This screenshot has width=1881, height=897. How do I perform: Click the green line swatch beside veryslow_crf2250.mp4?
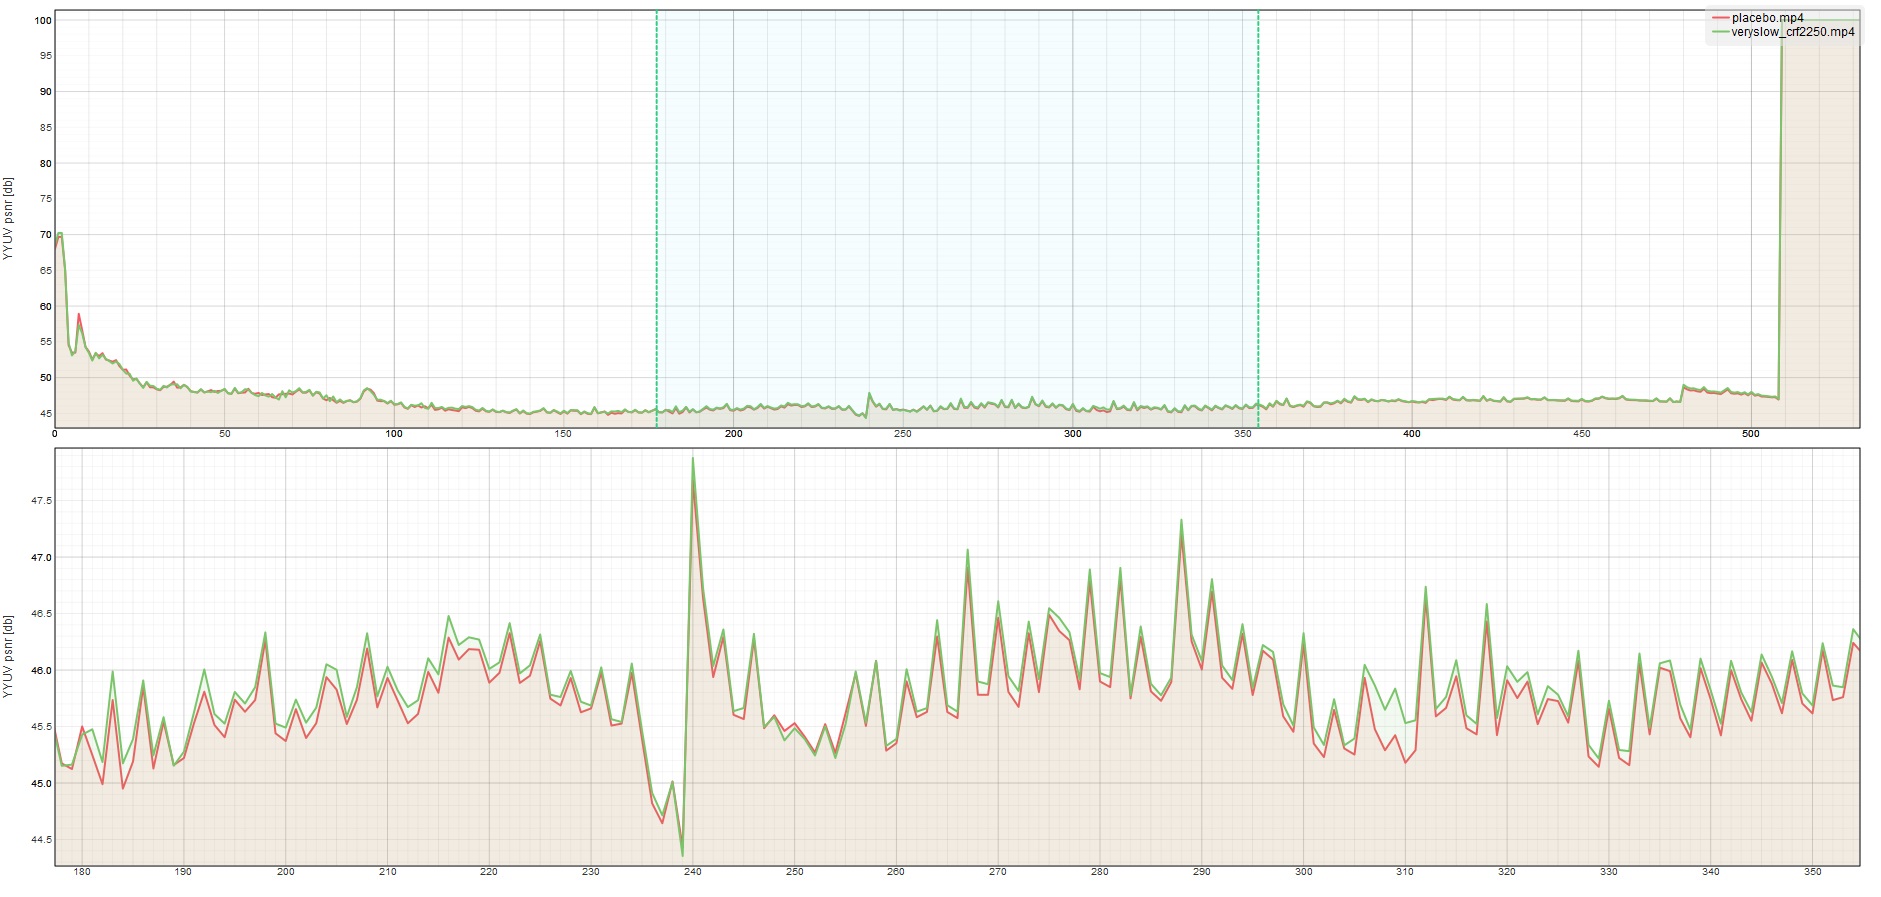click(x=1720, y=32)
